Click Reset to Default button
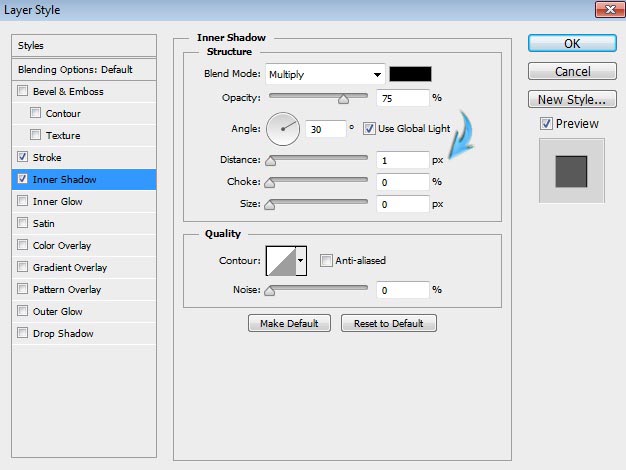 click(x=388, y=323)
